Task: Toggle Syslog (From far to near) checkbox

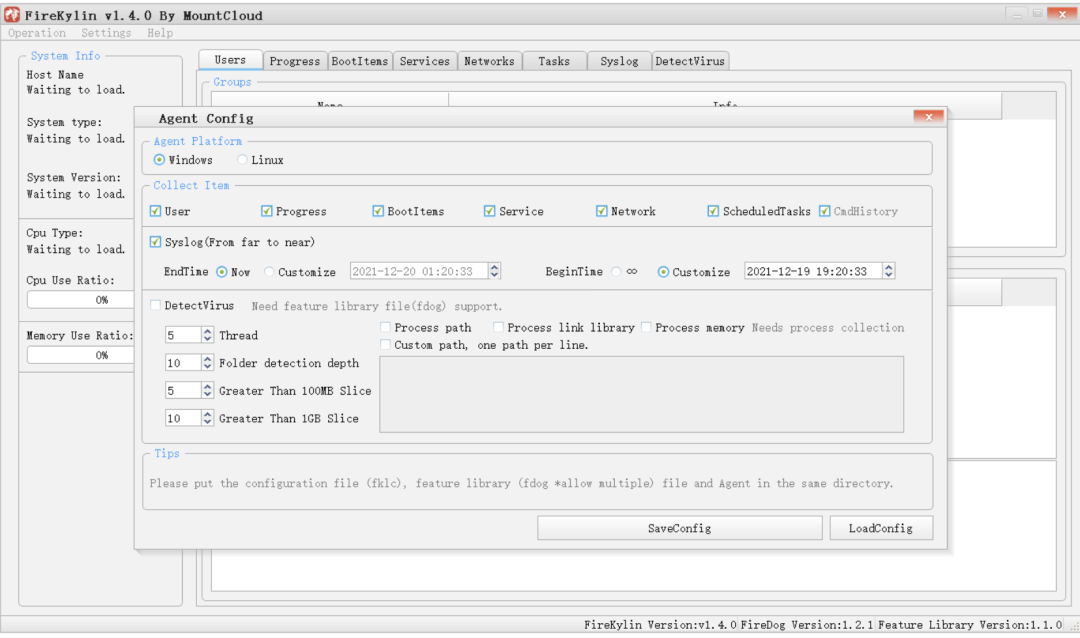Action: point(155,242)
